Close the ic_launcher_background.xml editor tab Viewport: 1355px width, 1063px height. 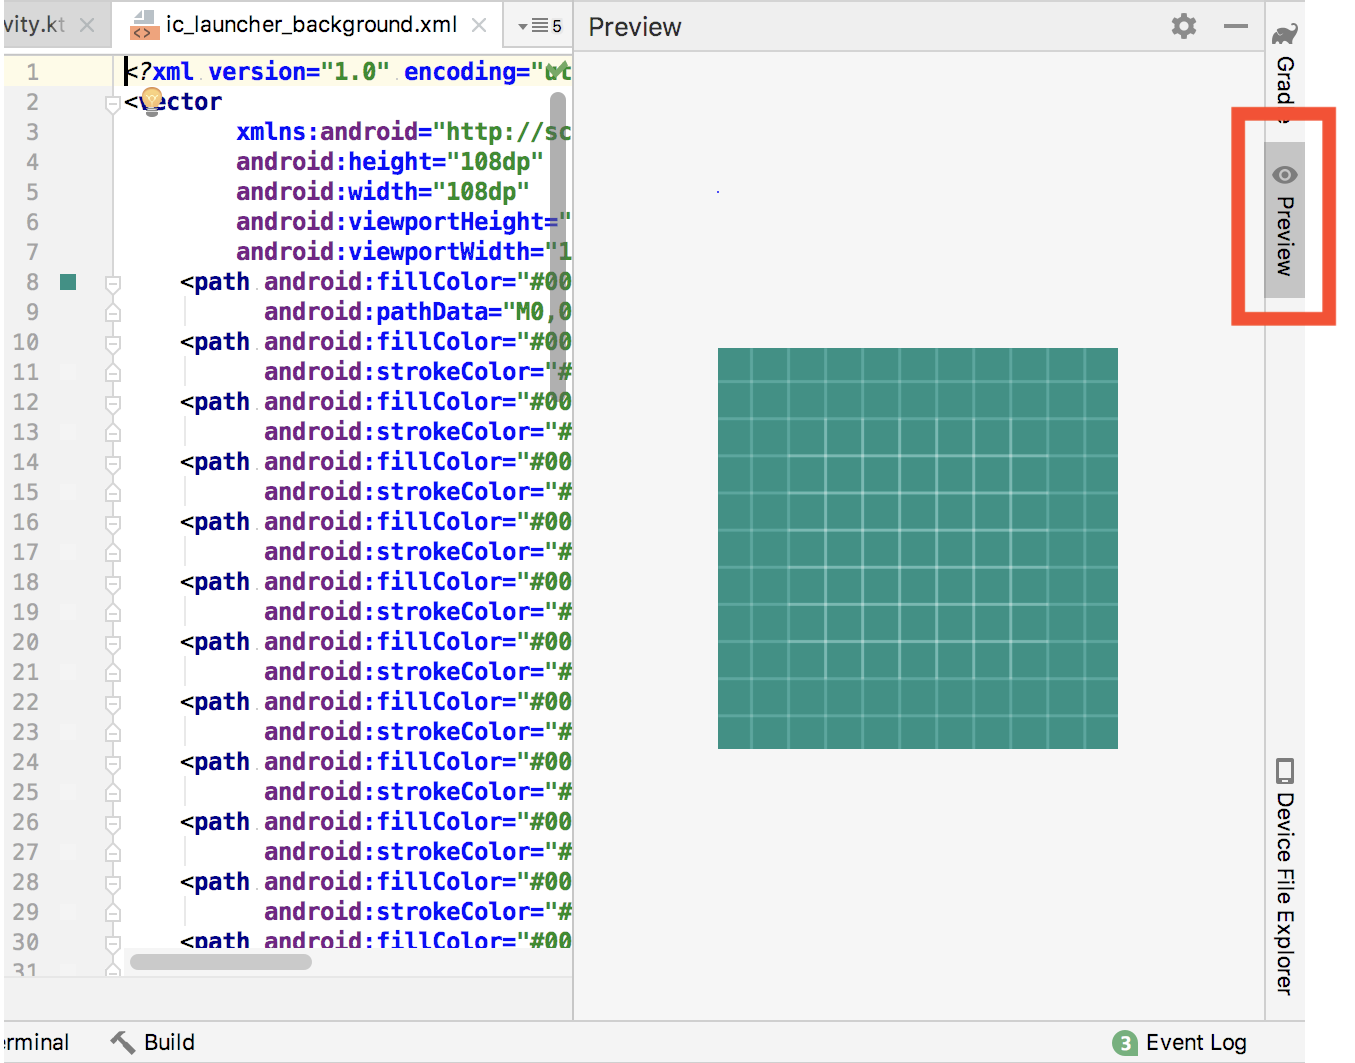(480, 25)
